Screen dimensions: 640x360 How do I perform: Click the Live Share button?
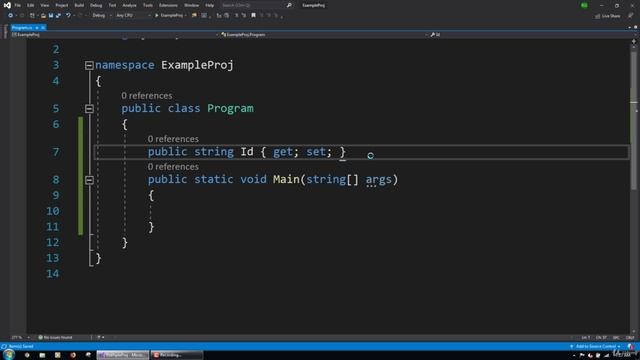[x=607, y=16]
